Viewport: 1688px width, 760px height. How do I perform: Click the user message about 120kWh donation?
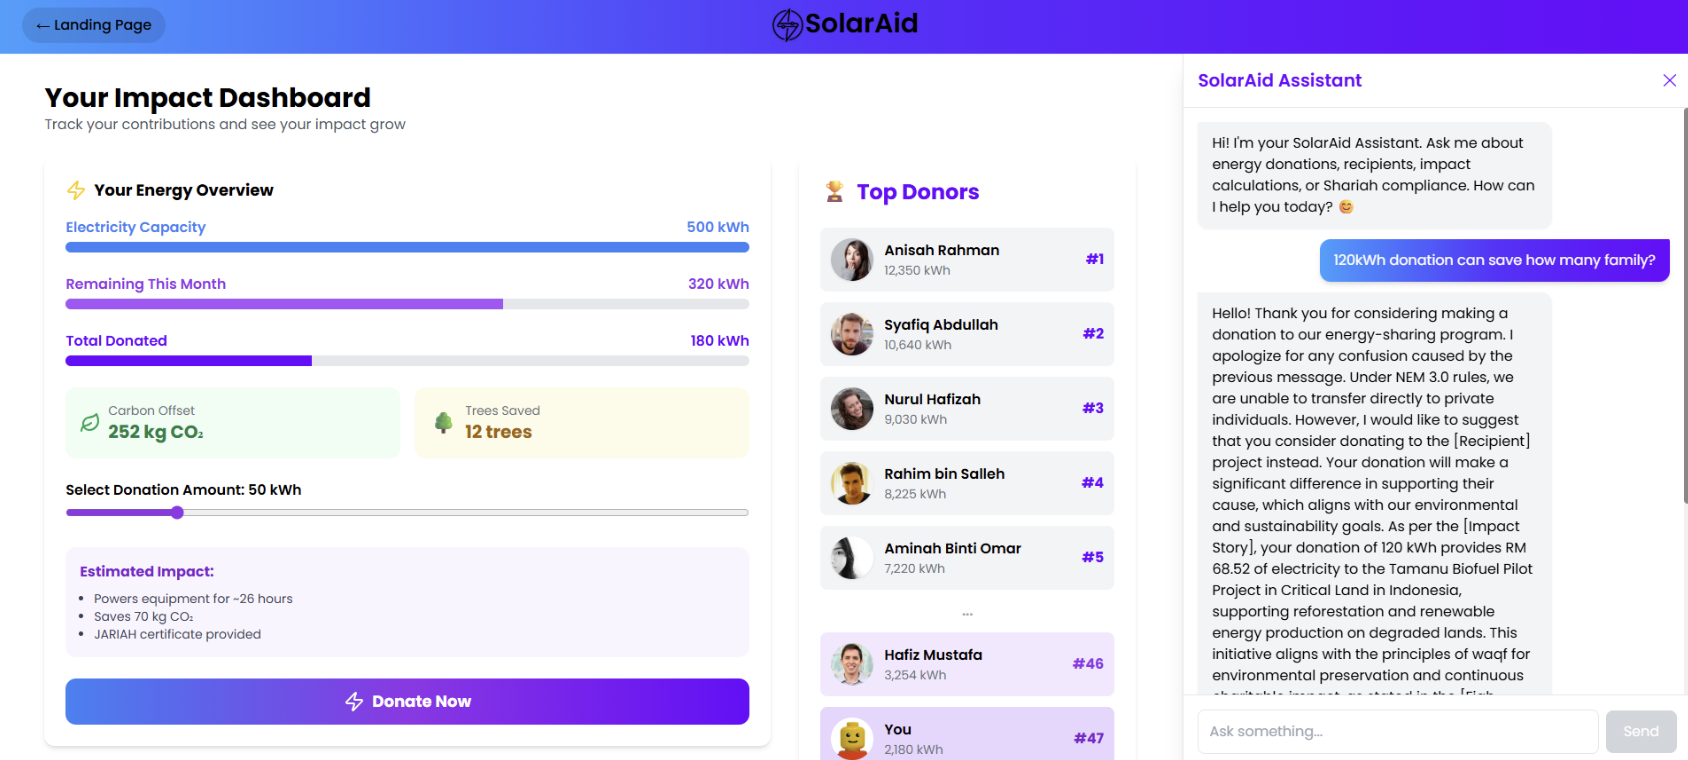click(1494, 260)
